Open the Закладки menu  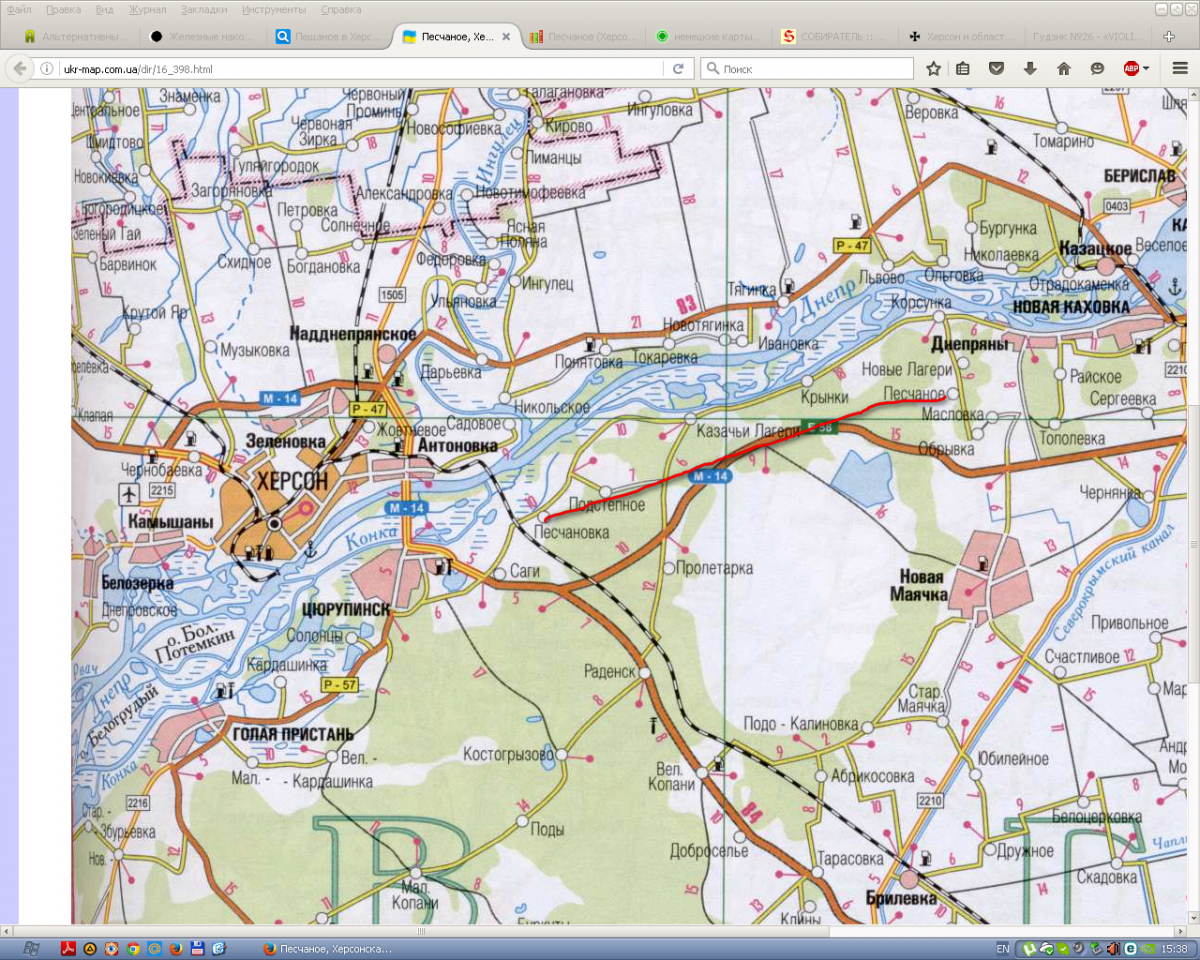pos(203,9)
